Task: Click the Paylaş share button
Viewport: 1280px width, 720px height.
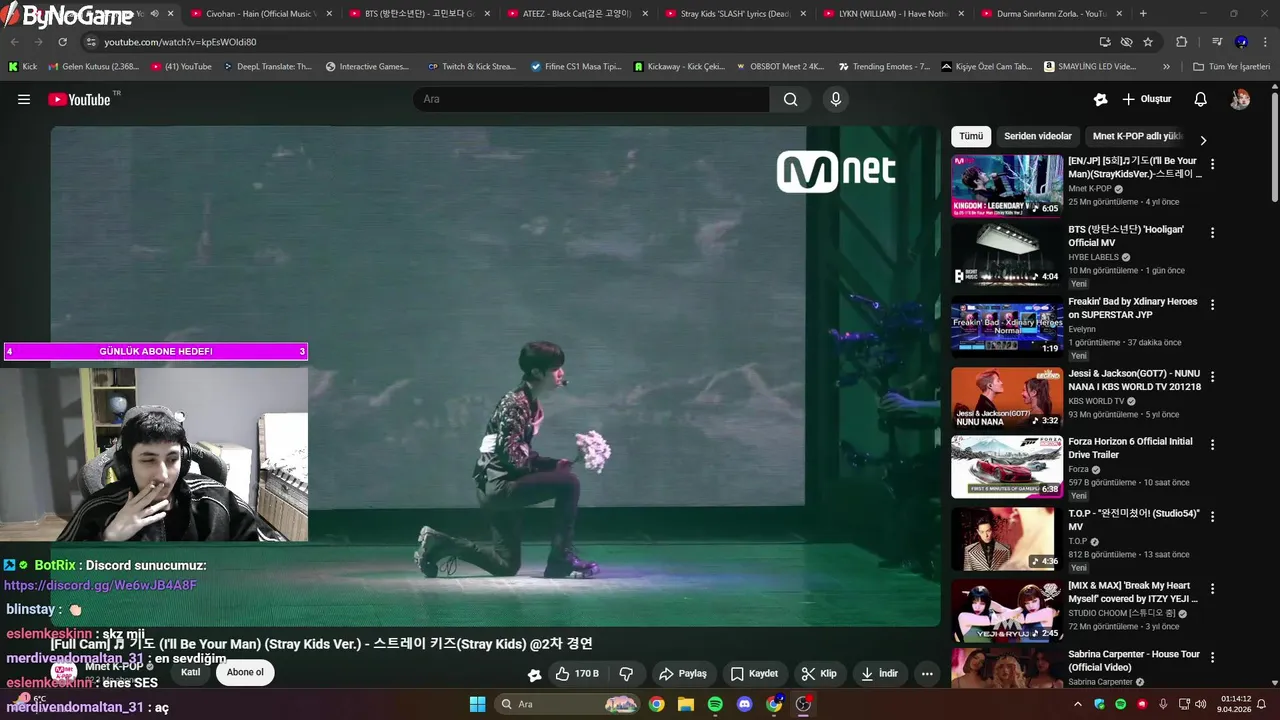Action: click(x=684, y=674)
